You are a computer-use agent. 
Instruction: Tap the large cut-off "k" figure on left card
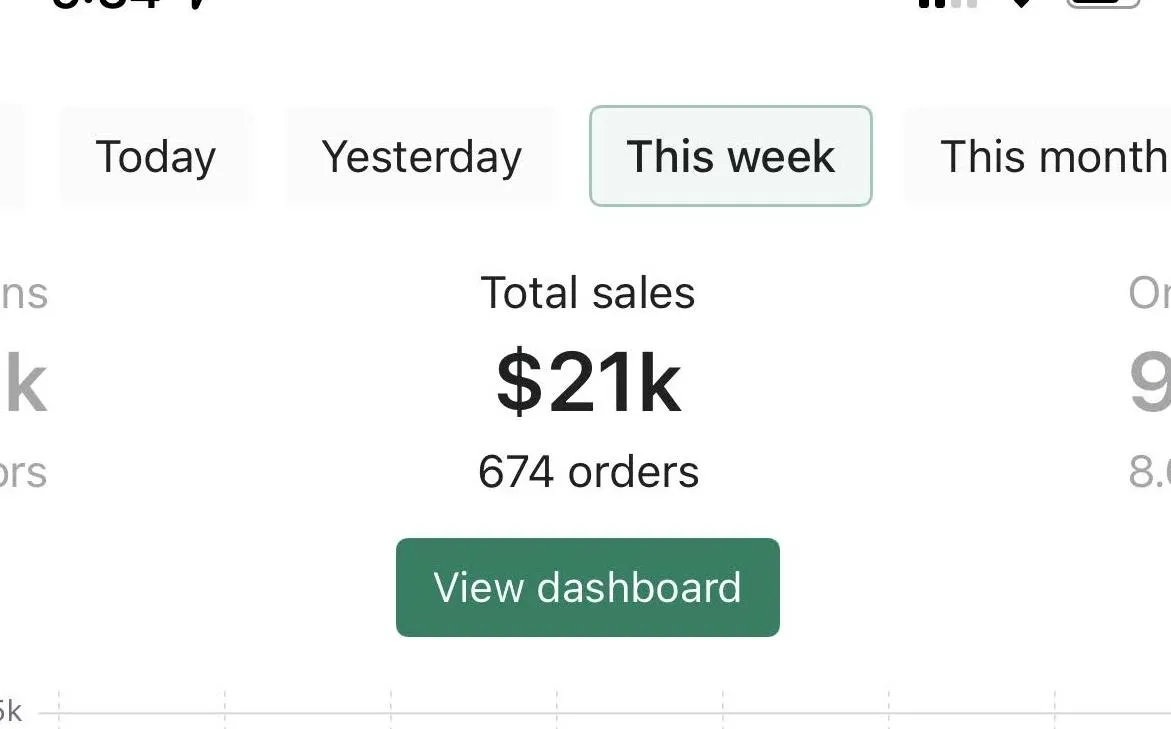pyautogui.click(x=26, y=383)
